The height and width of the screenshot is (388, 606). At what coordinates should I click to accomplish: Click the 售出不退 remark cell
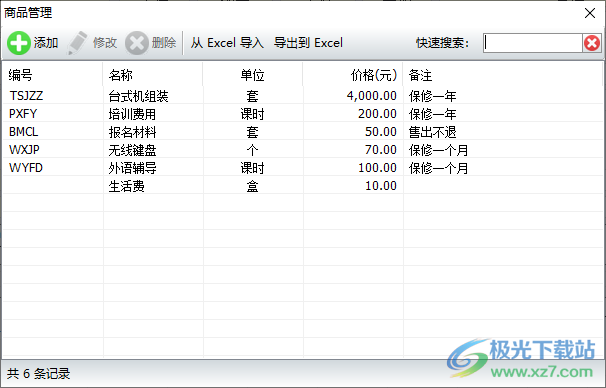432,132
